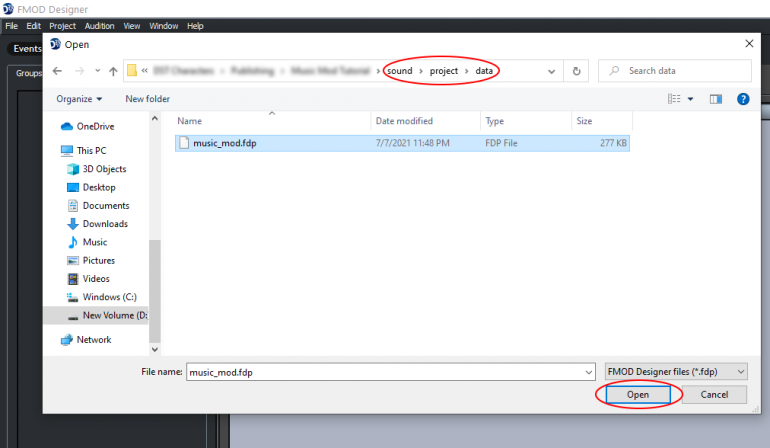Open Music in navigation pane
The width and height of the screenshot is (770, 448).
(87, 242)
